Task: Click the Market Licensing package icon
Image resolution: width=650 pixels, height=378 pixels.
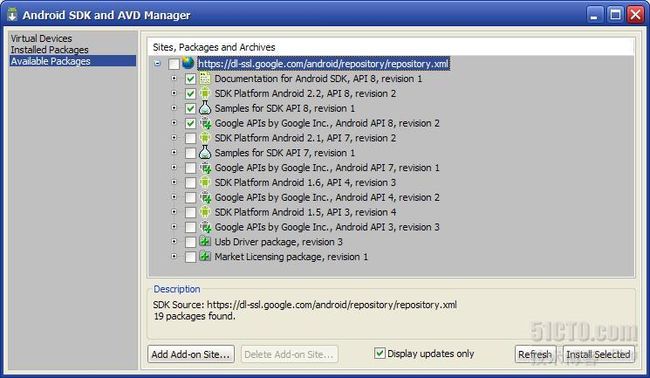Action: click(205, 257)
